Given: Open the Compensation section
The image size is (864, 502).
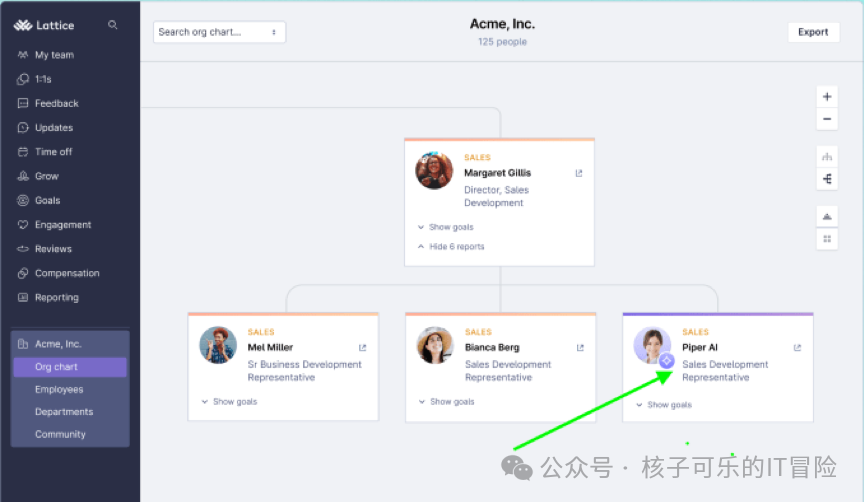Looking at the screenshot, I should (67, 273).
